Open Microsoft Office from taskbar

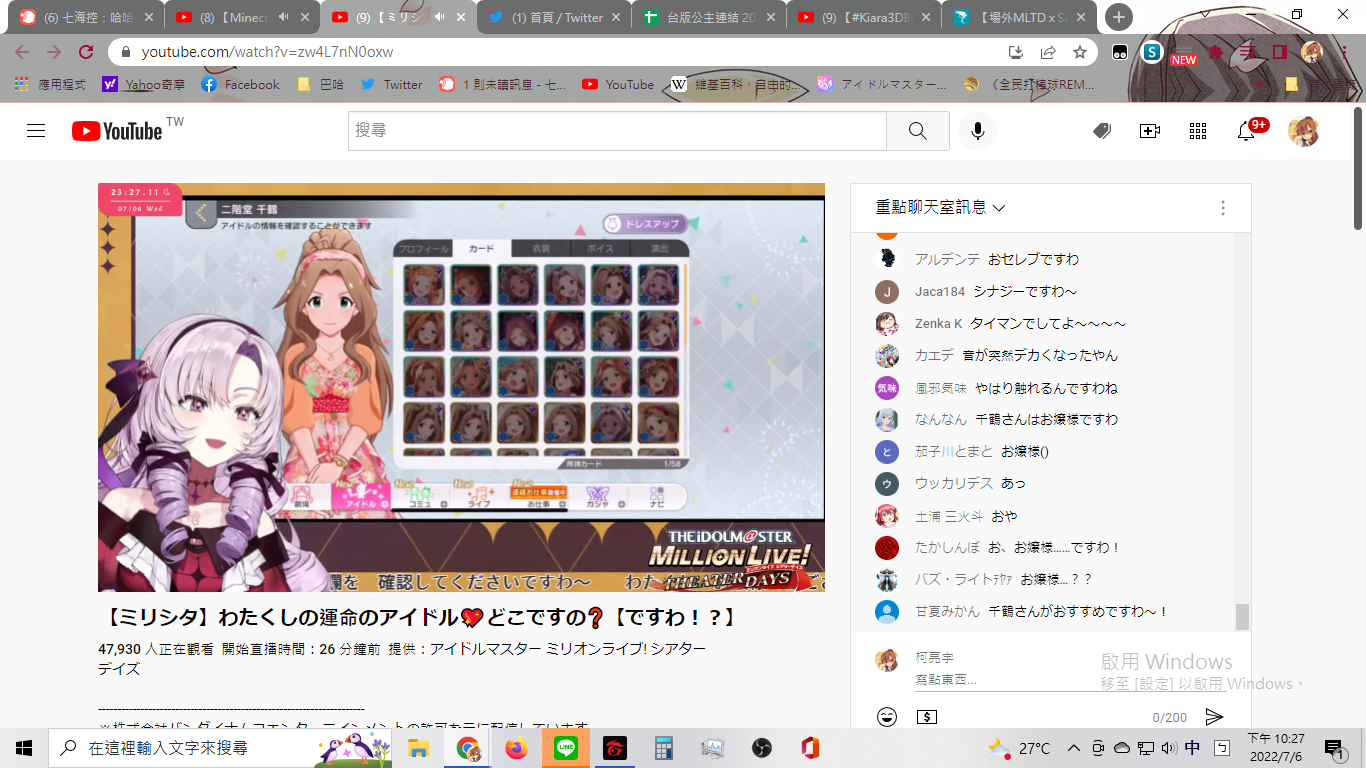(810, 748)
